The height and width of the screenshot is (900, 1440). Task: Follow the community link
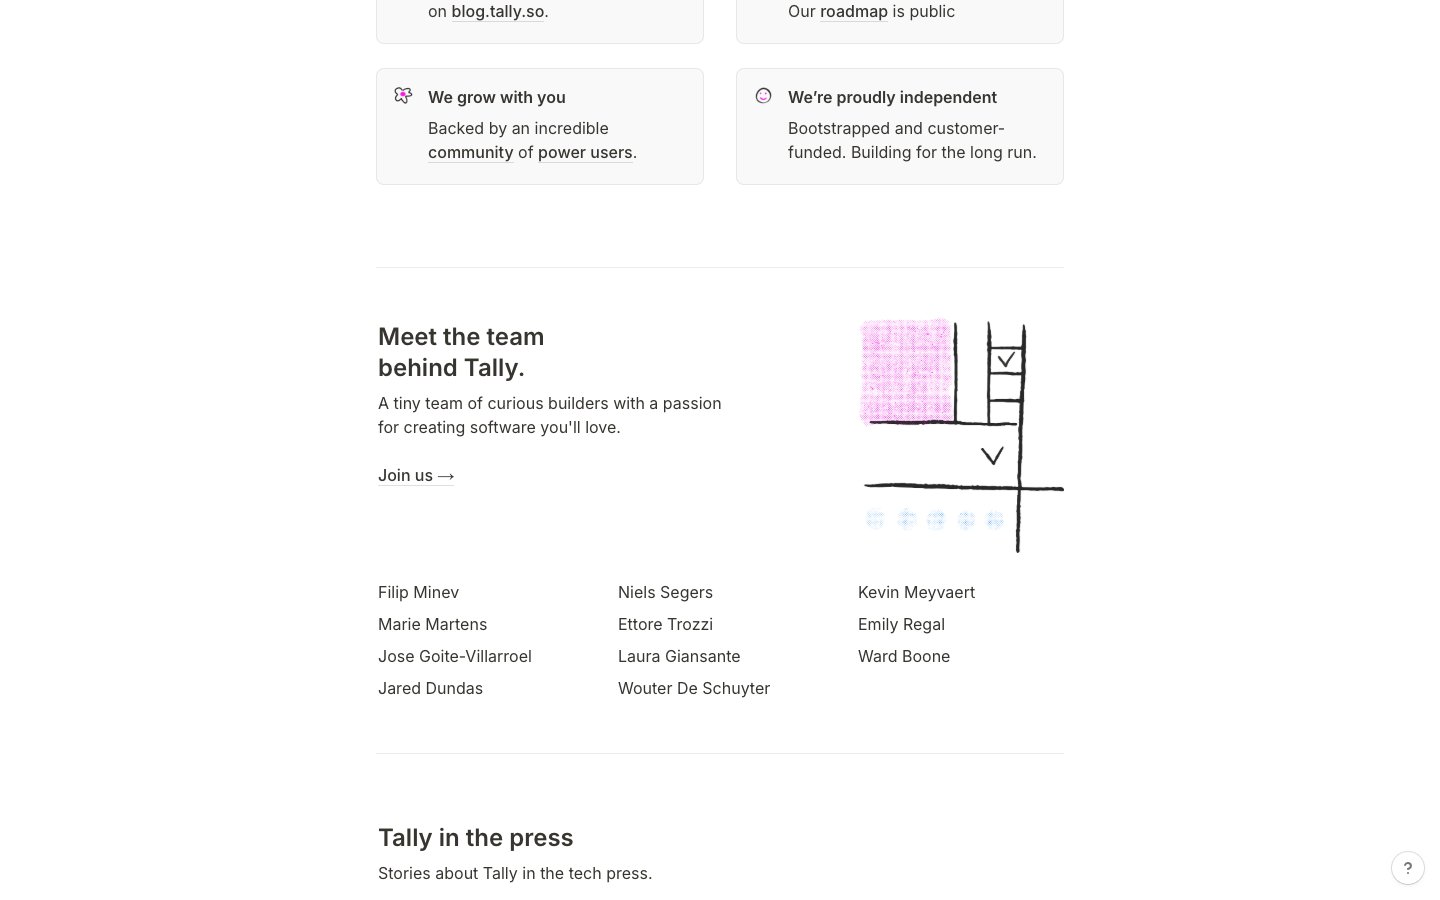pos(470,152)
